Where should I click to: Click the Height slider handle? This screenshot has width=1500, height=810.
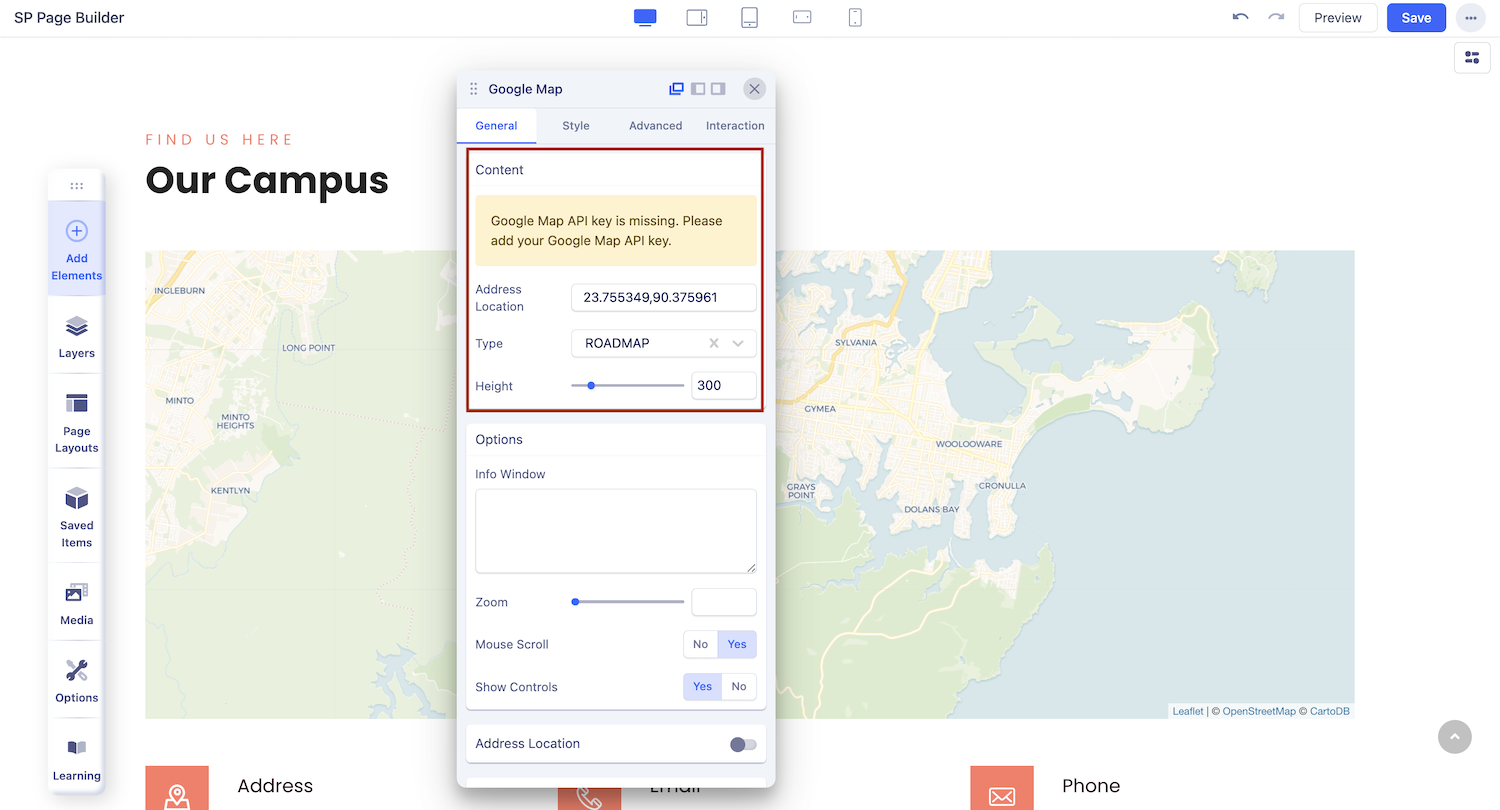coord(591,385)
